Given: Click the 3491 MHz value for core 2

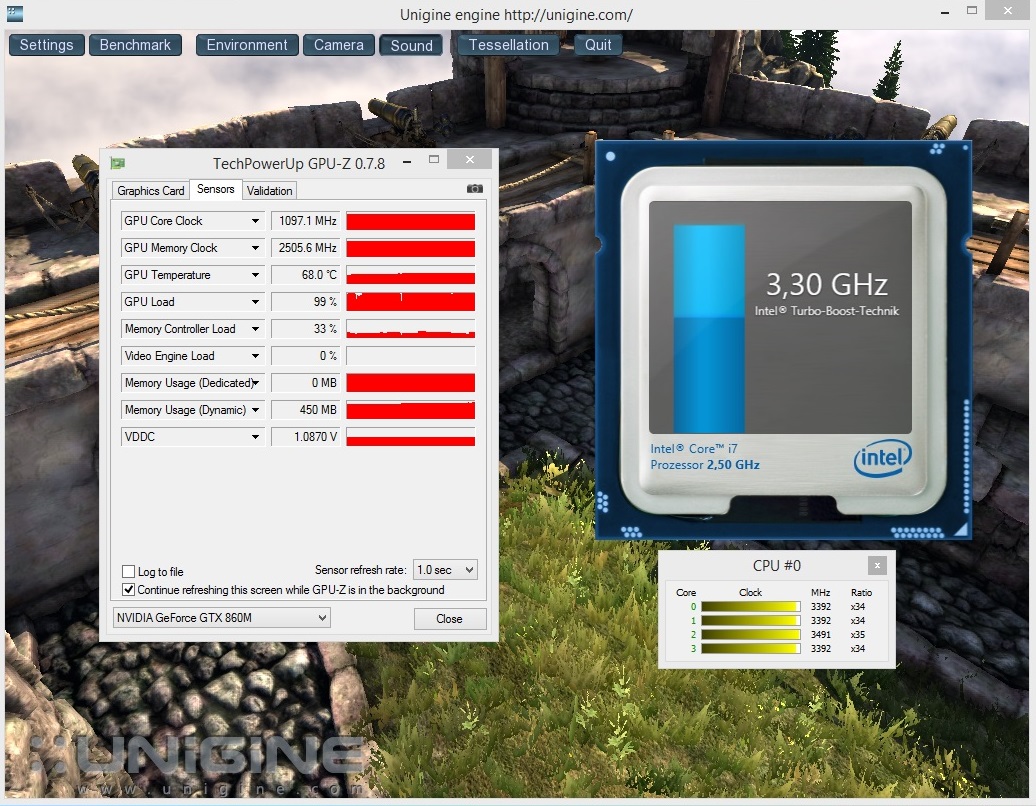Looking at the screenshot, I should tap(821, 634).
